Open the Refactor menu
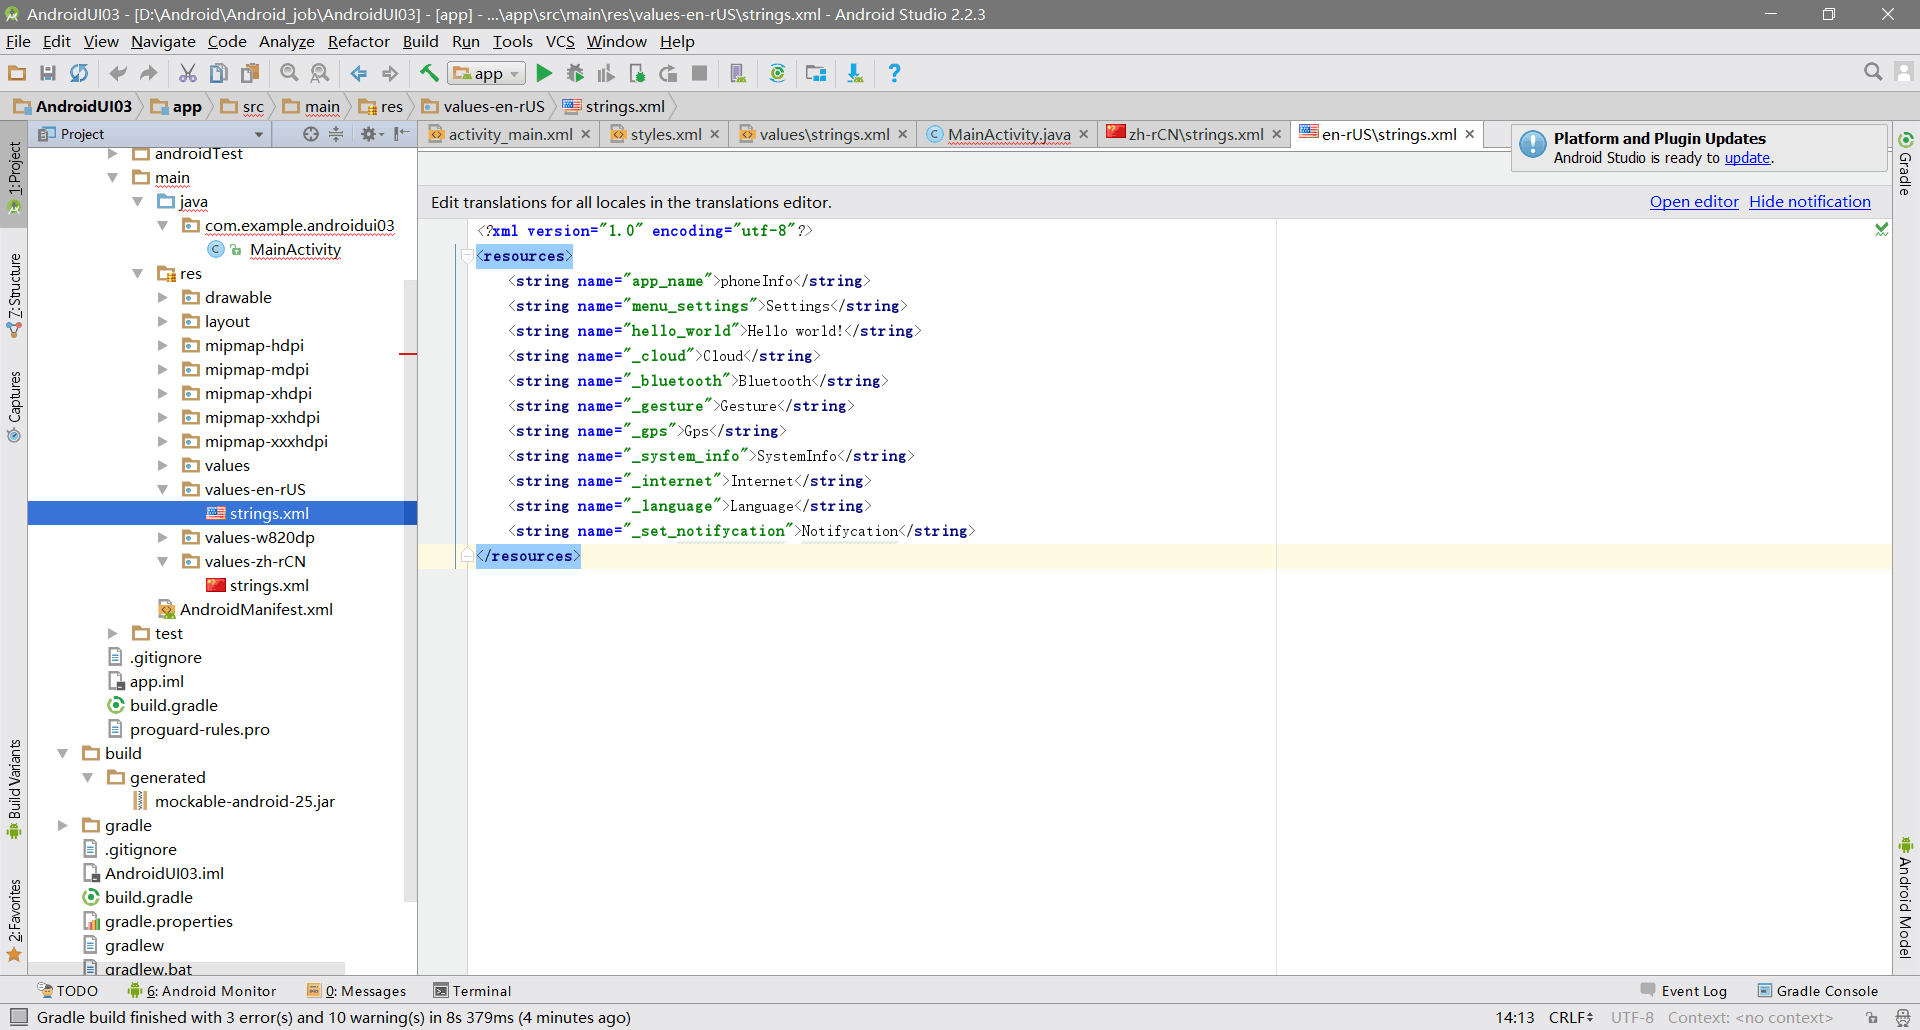 [x=358, y=41]
